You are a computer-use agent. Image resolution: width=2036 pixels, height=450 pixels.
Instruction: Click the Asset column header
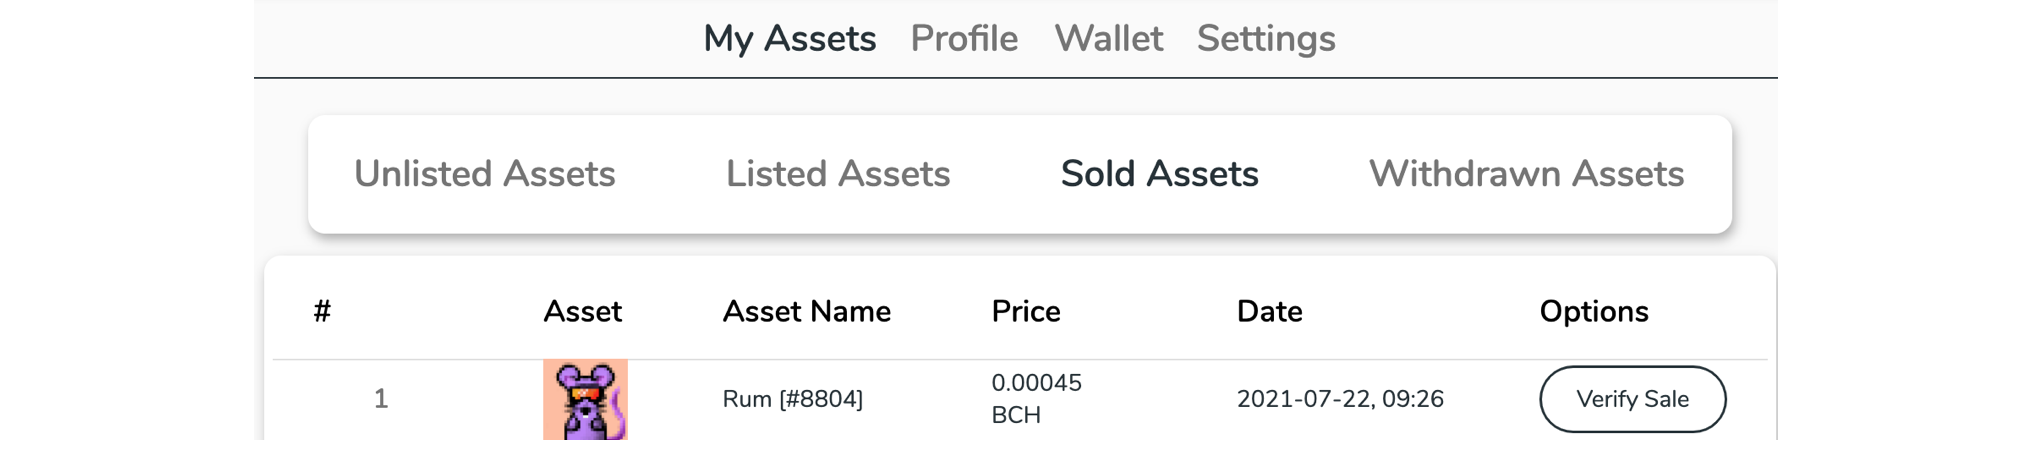tap(582, 312)
